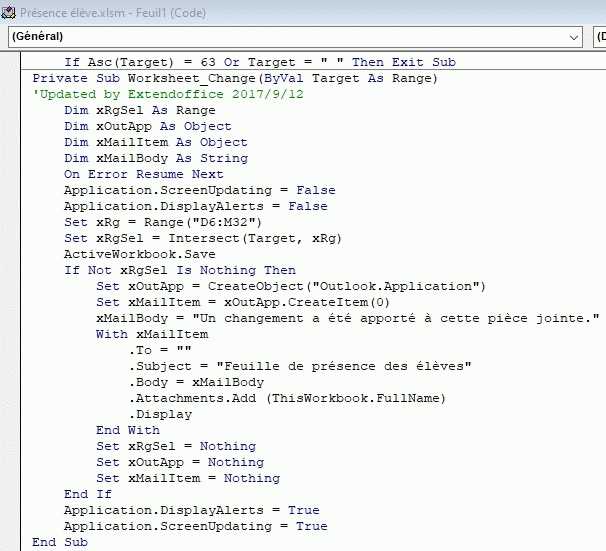
Task: Click the line 'Set xRgSel = Nothing'
Action: tap(176, 446)
